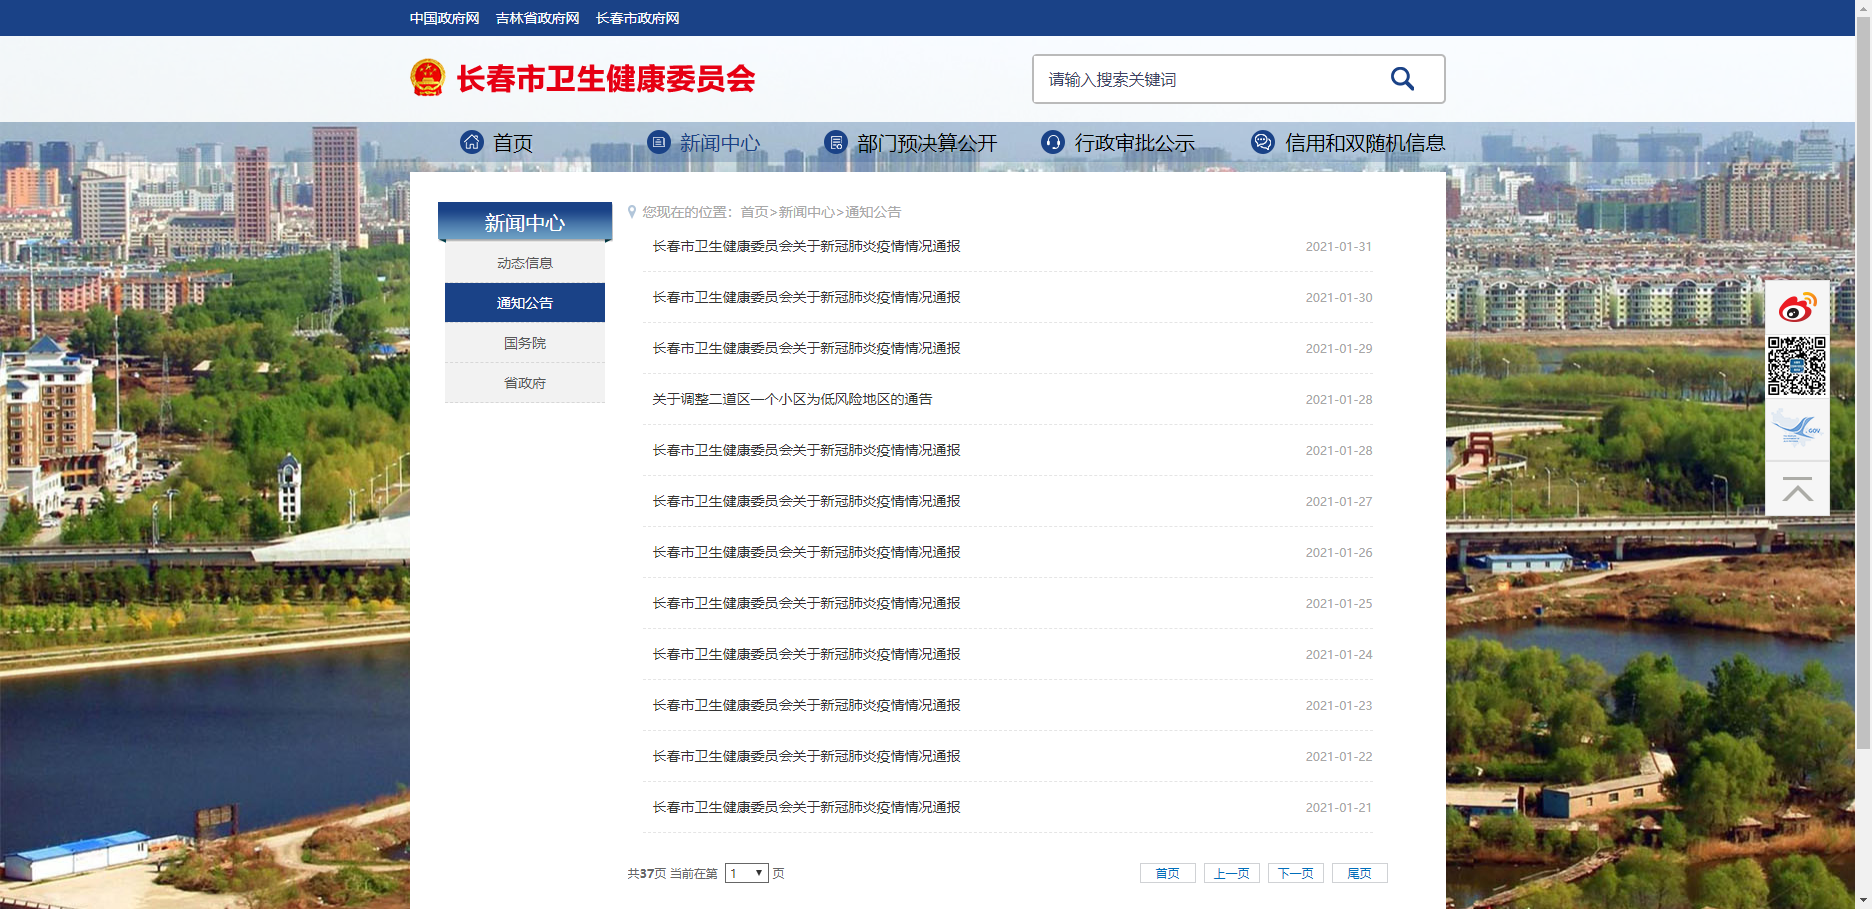Open the 关于调整二道区一个小区 notice article

coord(792,399)
